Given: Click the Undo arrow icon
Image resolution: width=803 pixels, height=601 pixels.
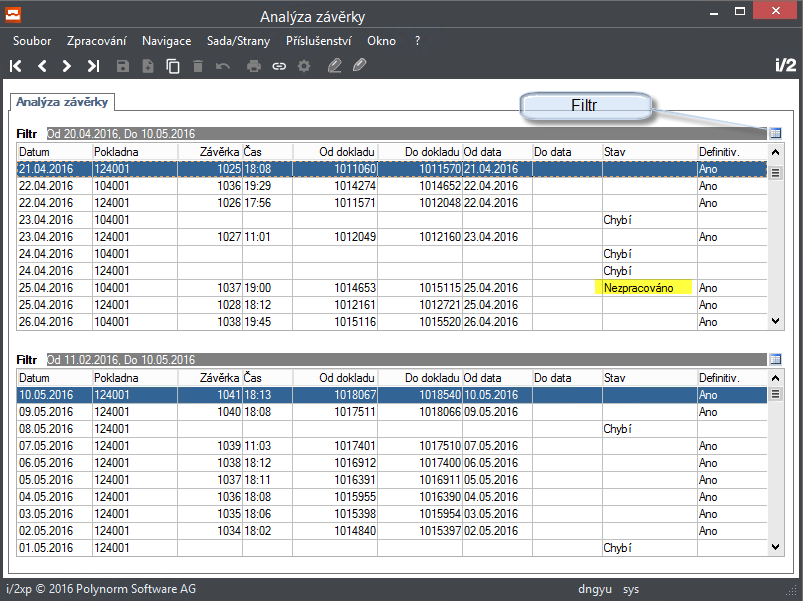Looking at the screenshot, I should (x=223, y=66).
